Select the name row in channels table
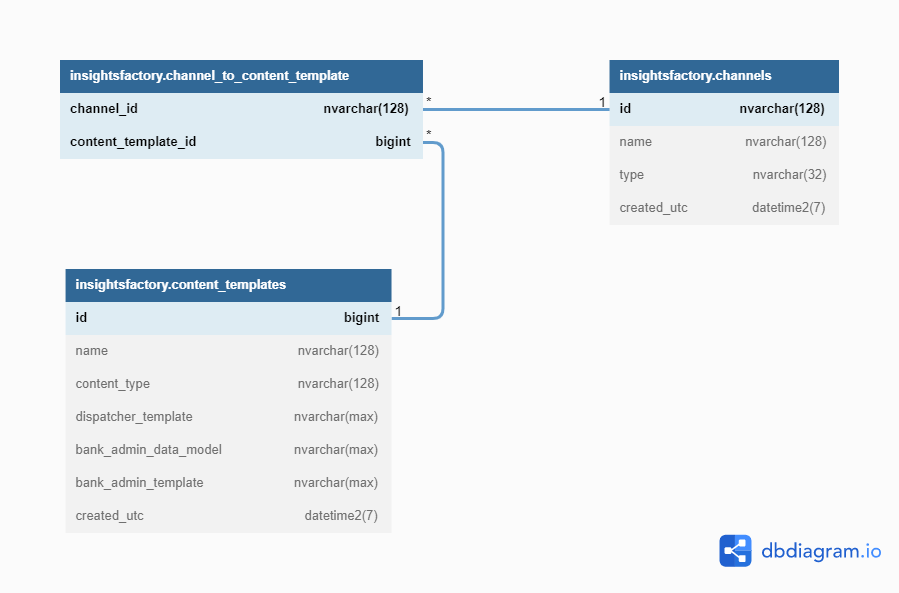Image resolution: width=899 pixels, height=593 pixels. click(723, 142)
